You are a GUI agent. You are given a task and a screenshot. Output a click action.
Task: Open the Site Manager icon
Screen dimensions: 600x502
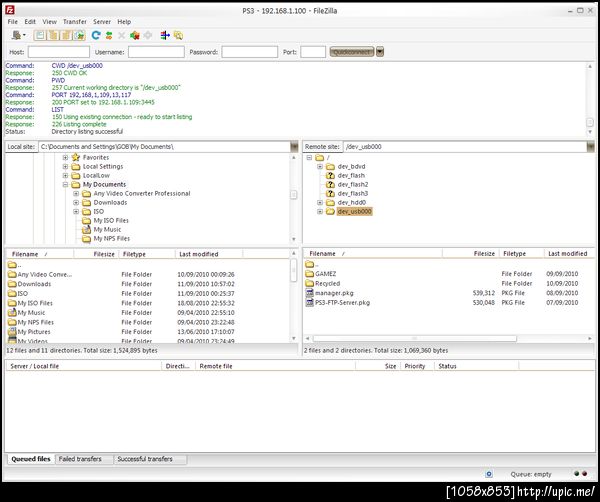click(x=17, y=35)
